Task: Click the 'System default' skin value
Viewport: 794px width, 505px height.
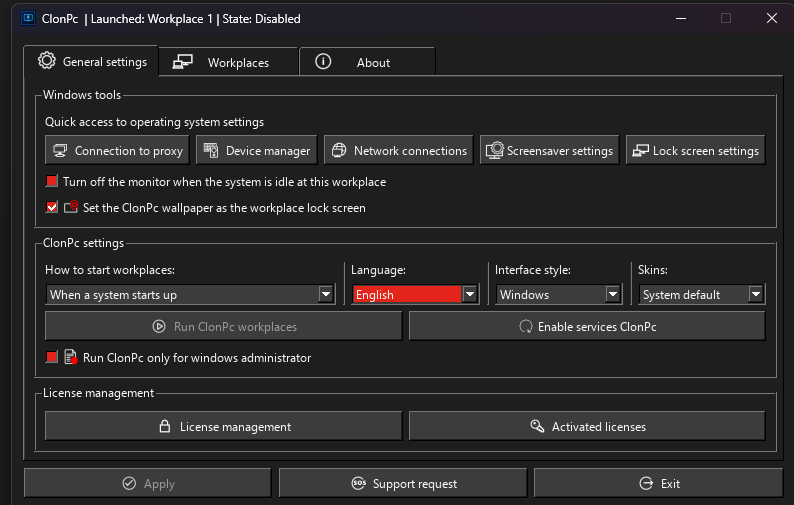Action: click(x=681, y=295)
